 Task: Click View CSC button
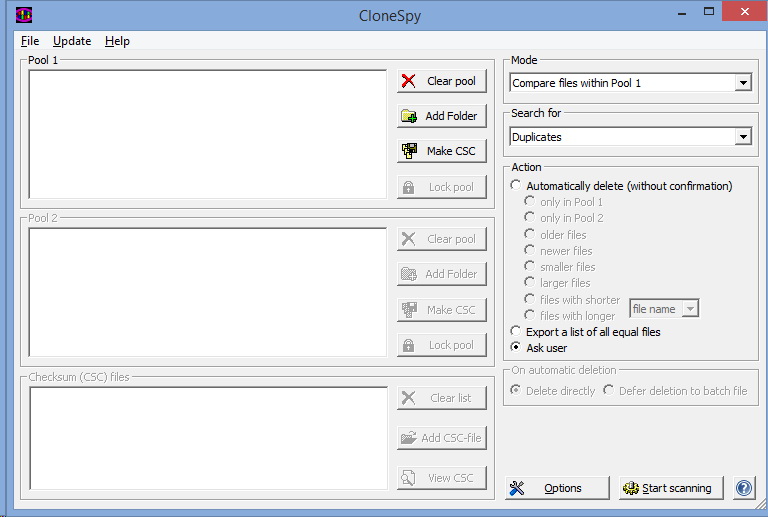click(442, 478)
